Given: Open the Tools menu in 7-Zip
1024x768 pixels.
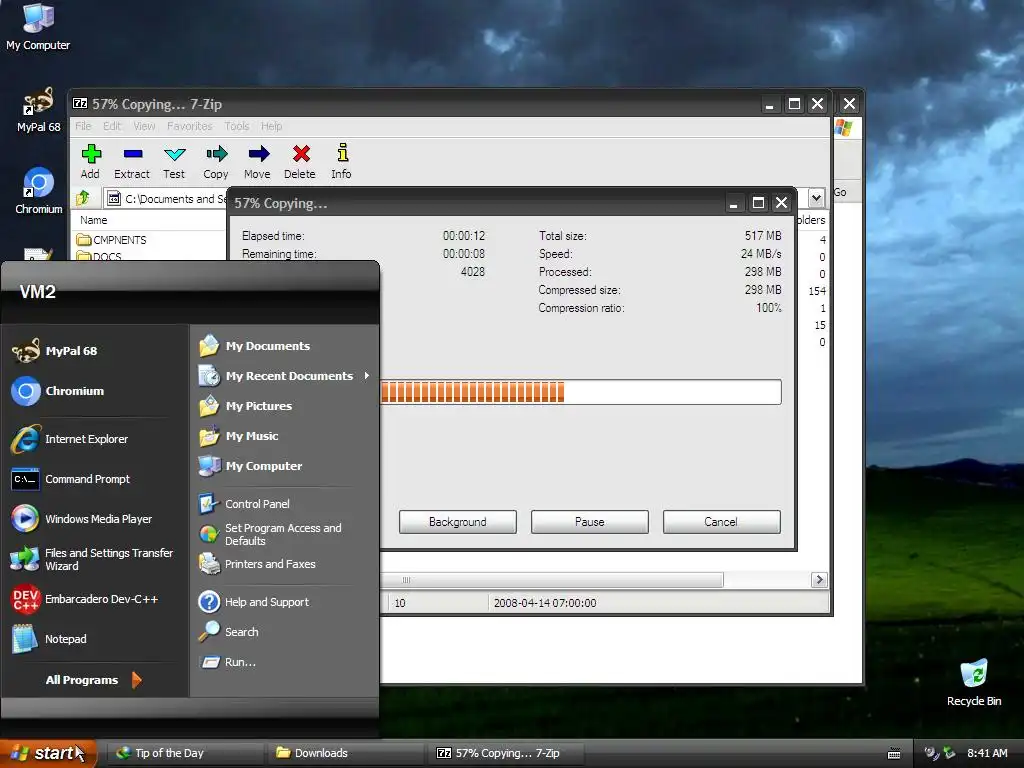Looking at the screenshot, I should (236, 126).
